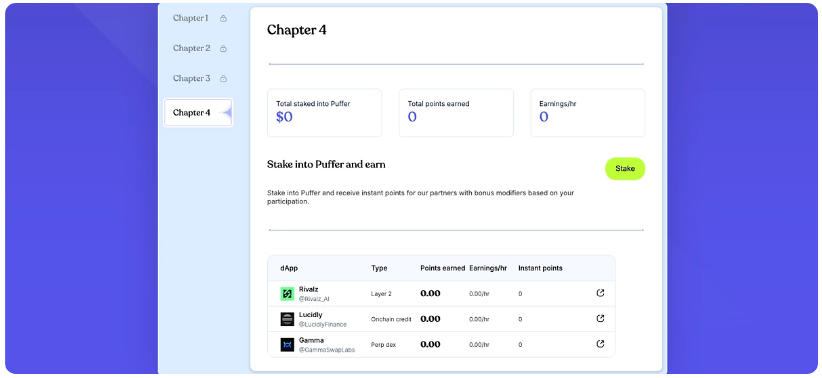Open the @LucidlyFinance handle link

(323, 325)
